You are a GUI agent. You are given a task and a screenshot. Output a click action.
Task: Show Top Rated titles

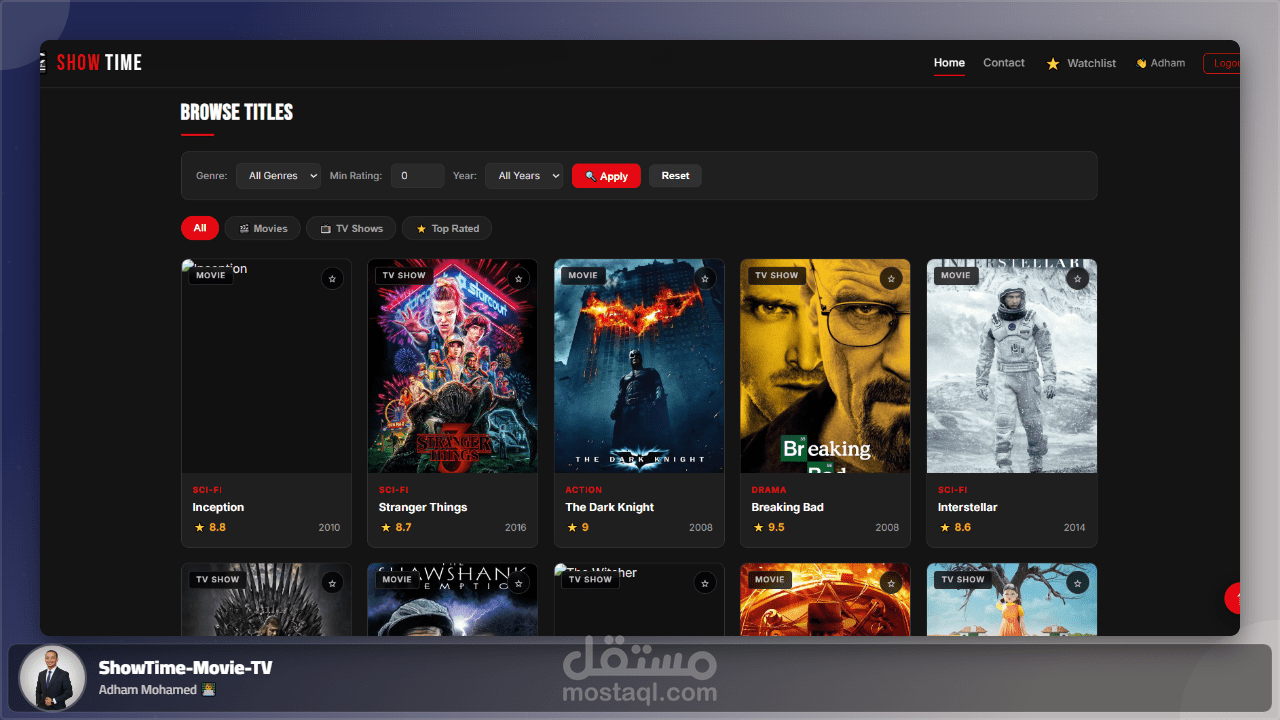click(x=447, y=228)
